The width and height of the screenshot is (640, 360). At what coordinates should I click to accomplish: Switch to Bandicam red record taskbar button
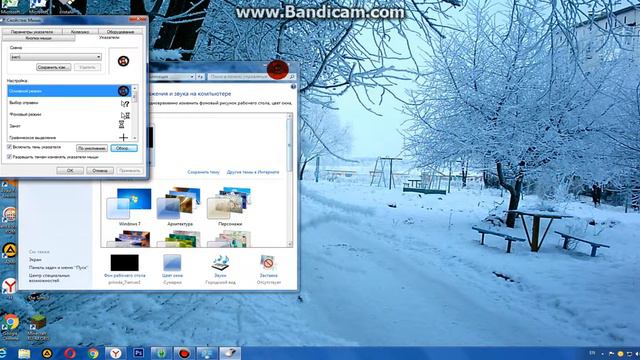click(184, 353)
